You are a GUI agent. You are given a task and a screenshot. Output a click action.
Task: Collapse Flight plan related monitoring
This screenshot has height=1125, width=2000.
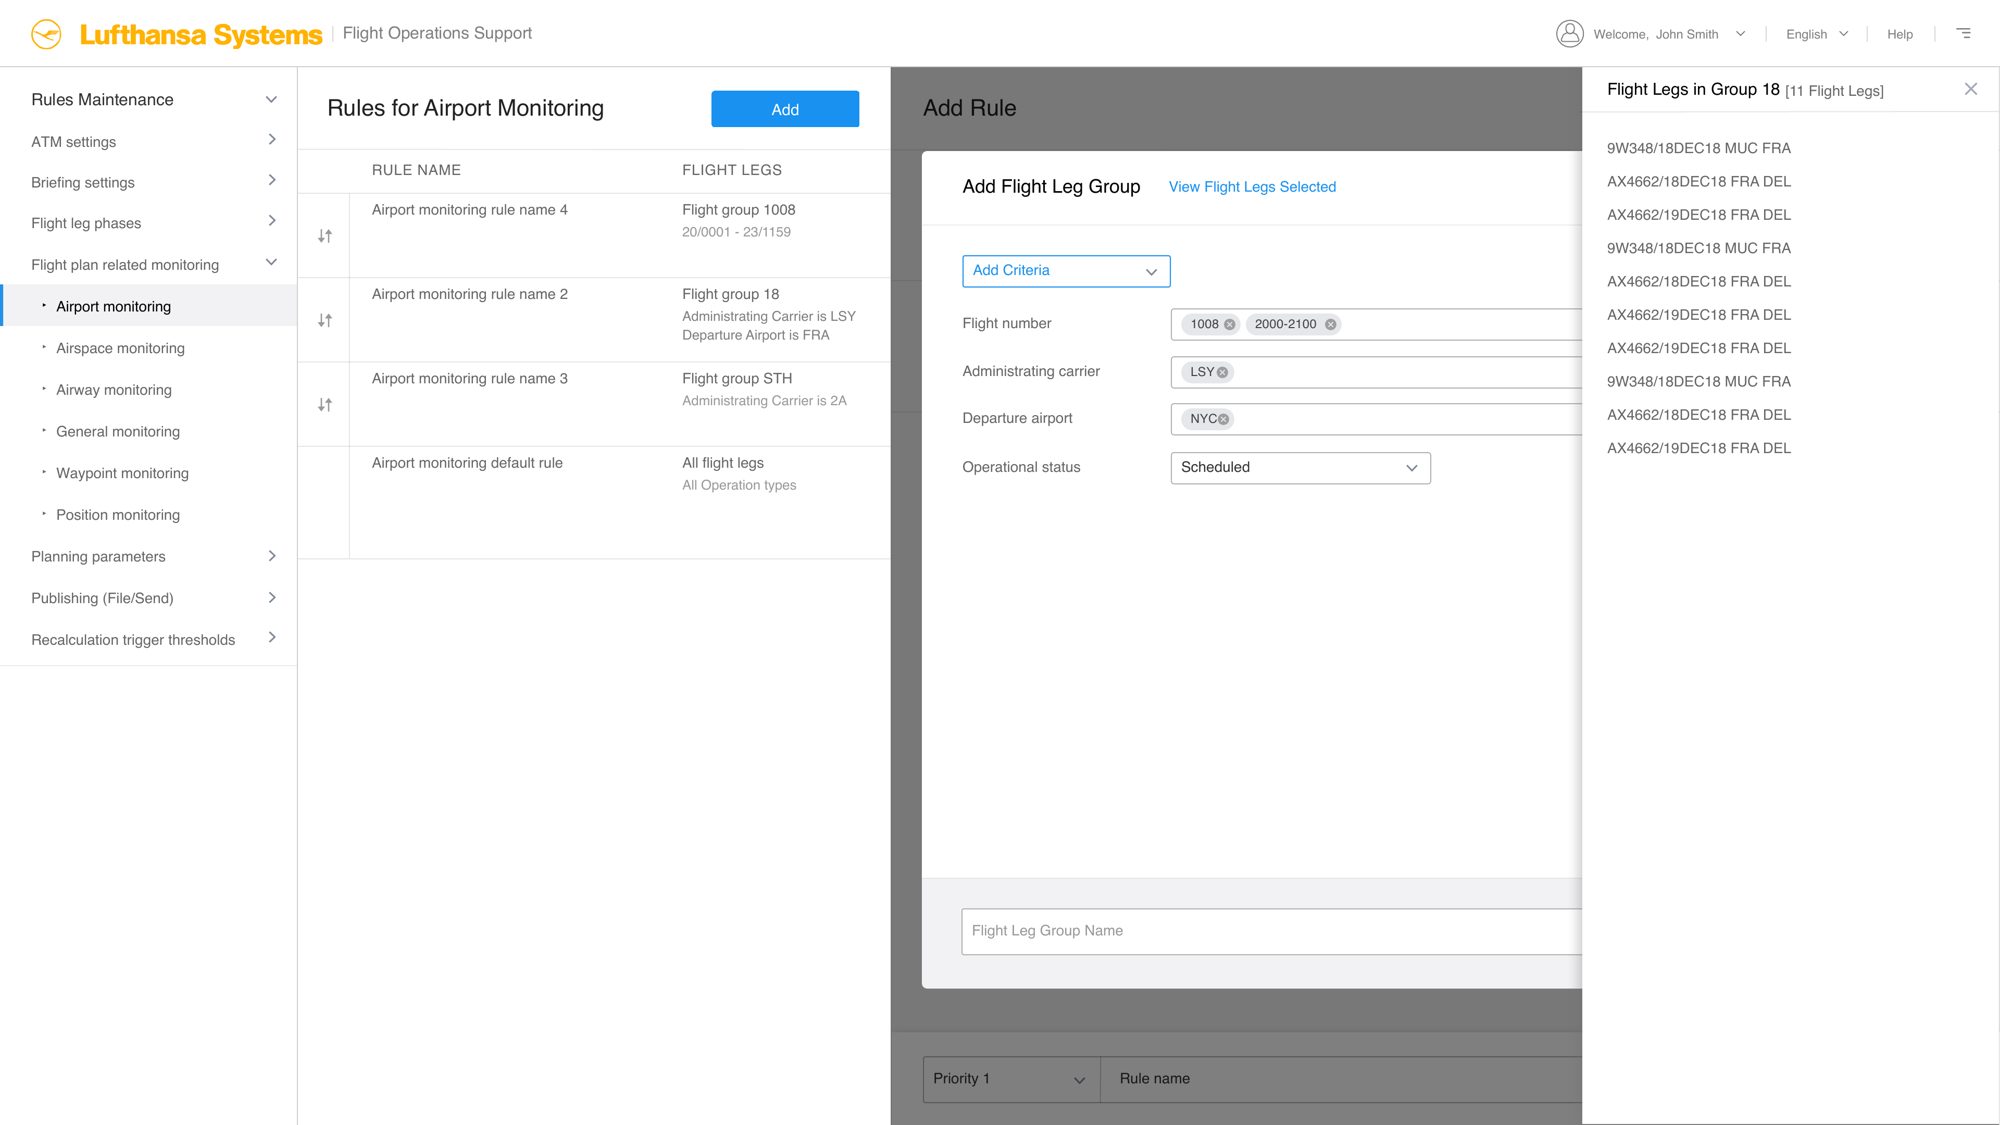click(x=271, y=262)
